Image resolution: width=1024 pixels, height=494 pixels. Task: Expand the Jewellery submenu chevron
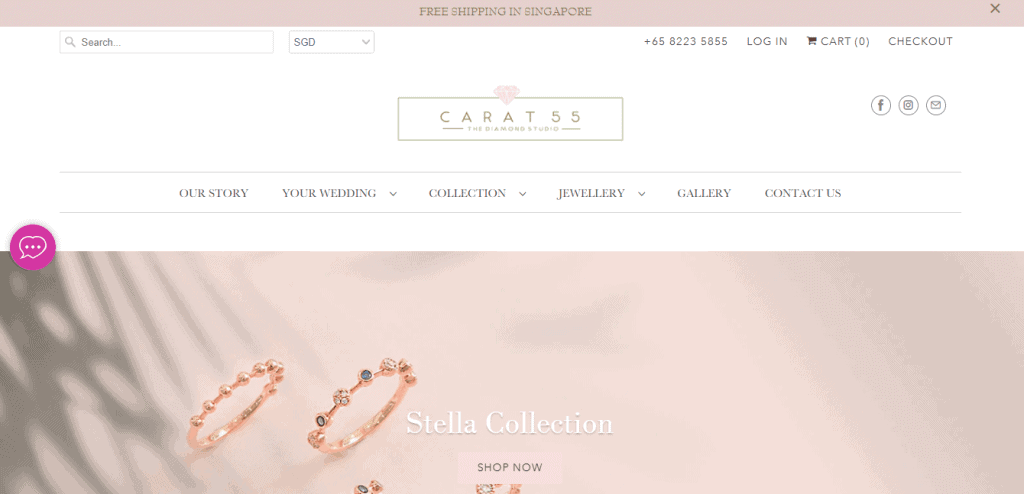(641, 194)
